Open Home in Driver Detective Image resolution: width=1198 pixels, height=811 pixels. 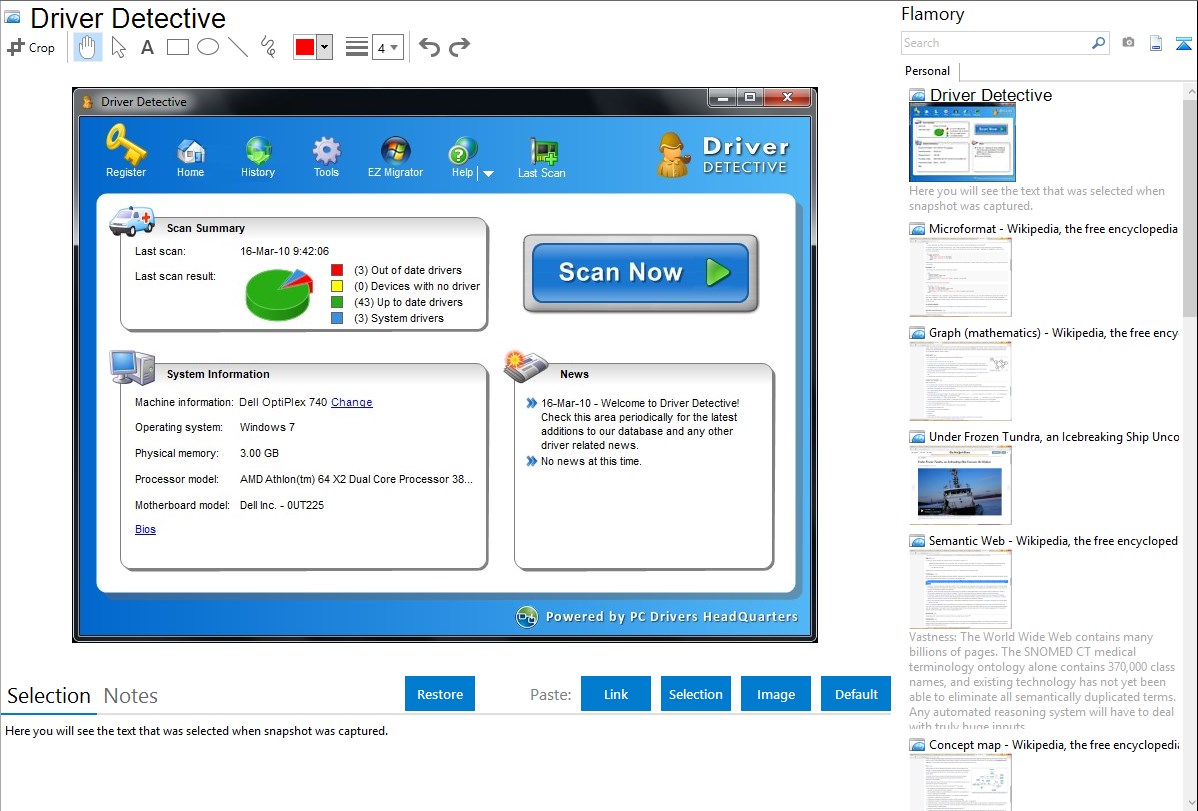click(x=190, y=158)
